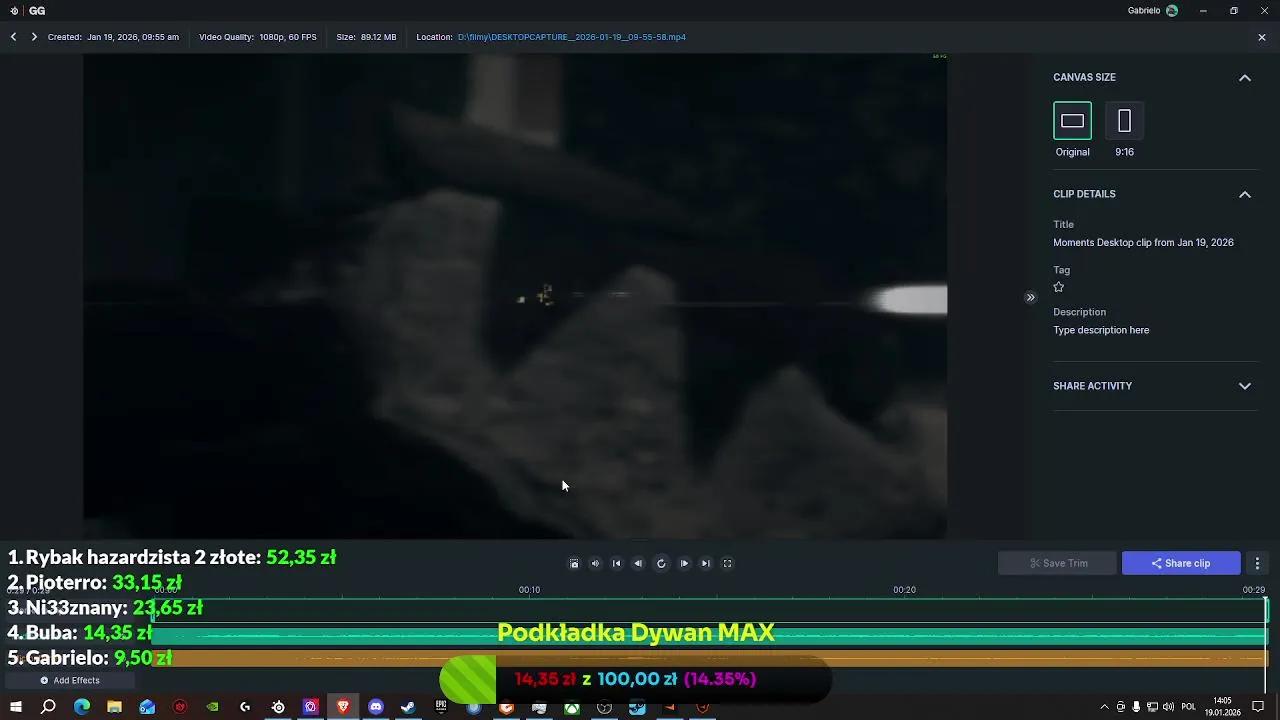The height and width of the screenshot is (720, 1280).
Task: Enter fullscreen playback mode
Action: 728,563
